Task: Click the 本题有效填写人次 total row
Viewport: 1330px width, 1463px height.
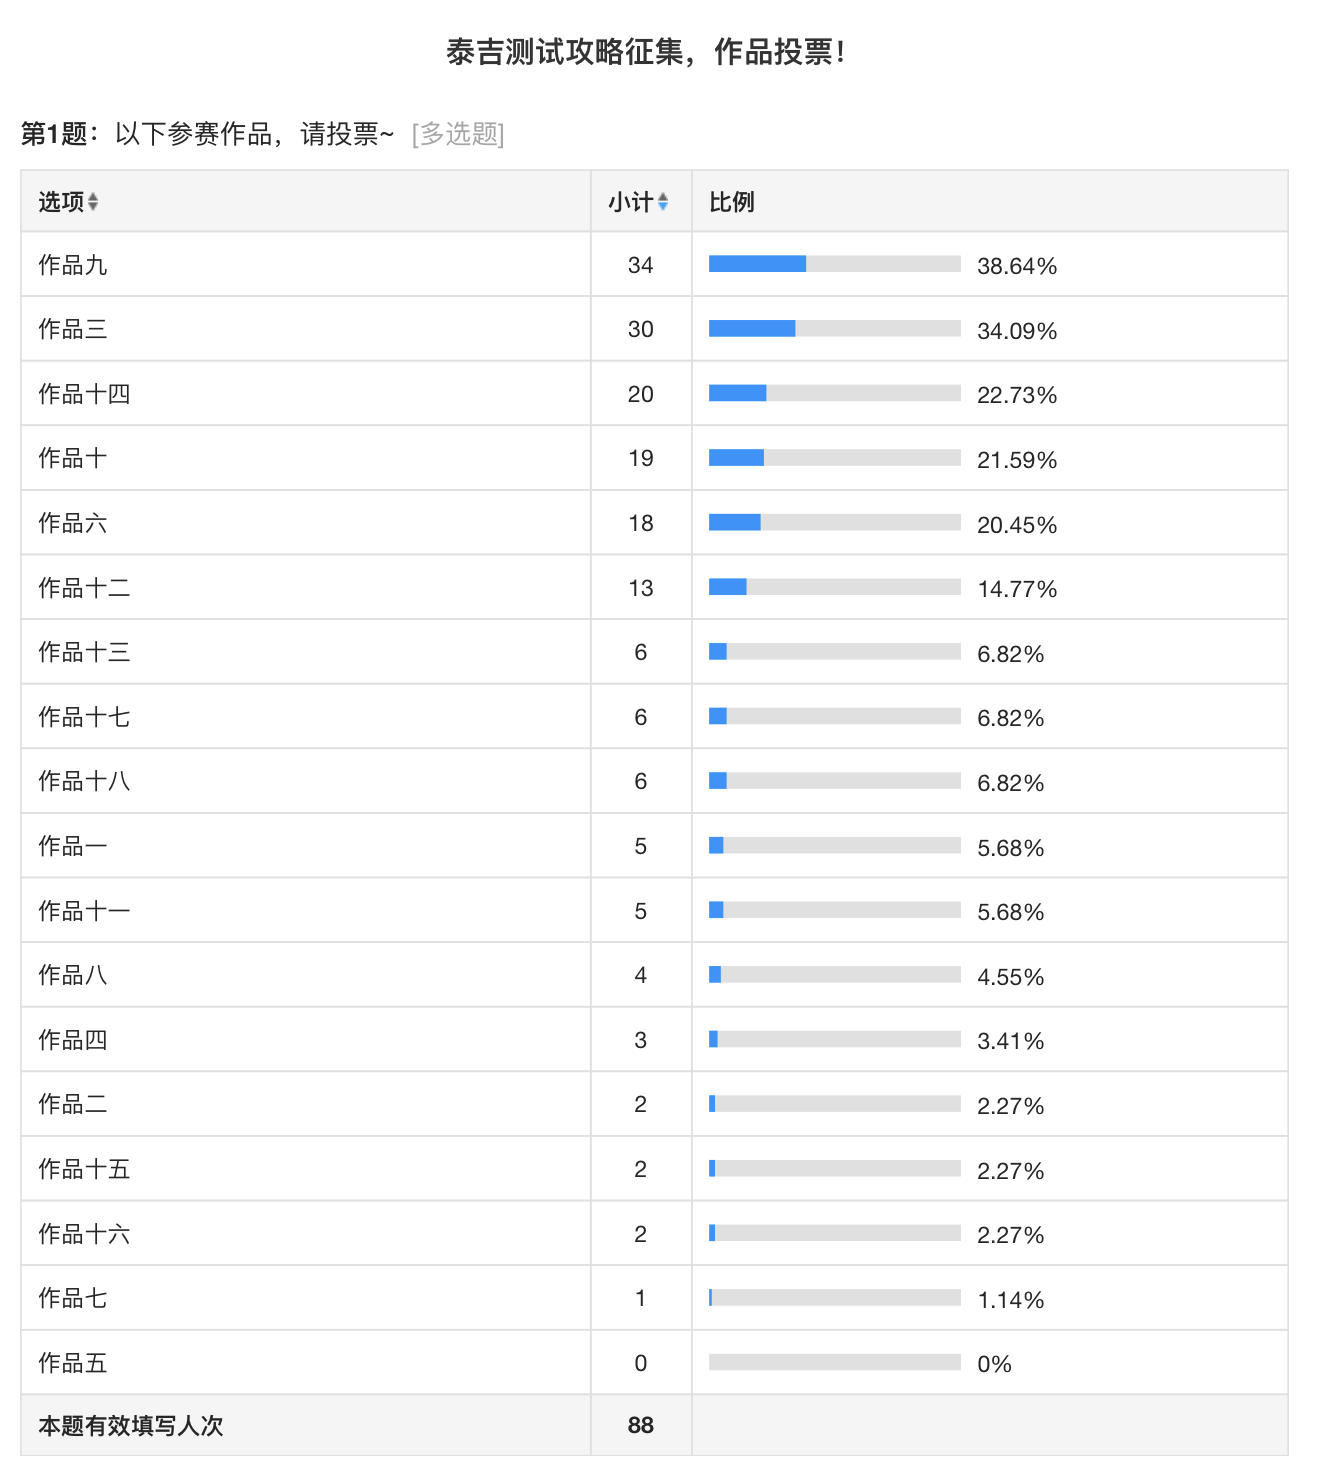Action: click(654, 1425)
